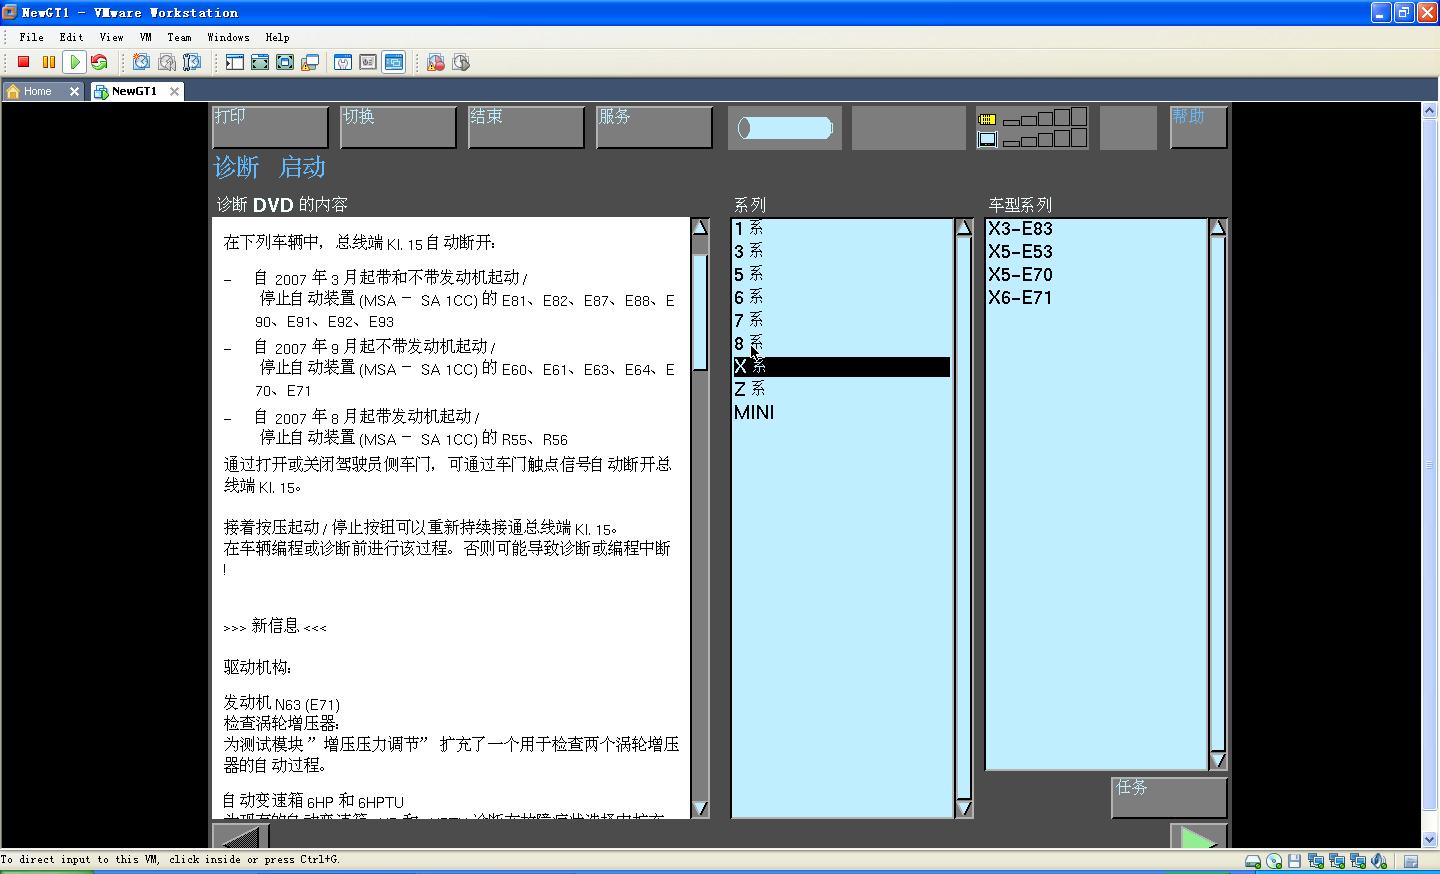Image resolution: width=1440 pixels, height=874 pixels.
Task: Click the 打印 (Print) button
Action: [x=270, y=127]
